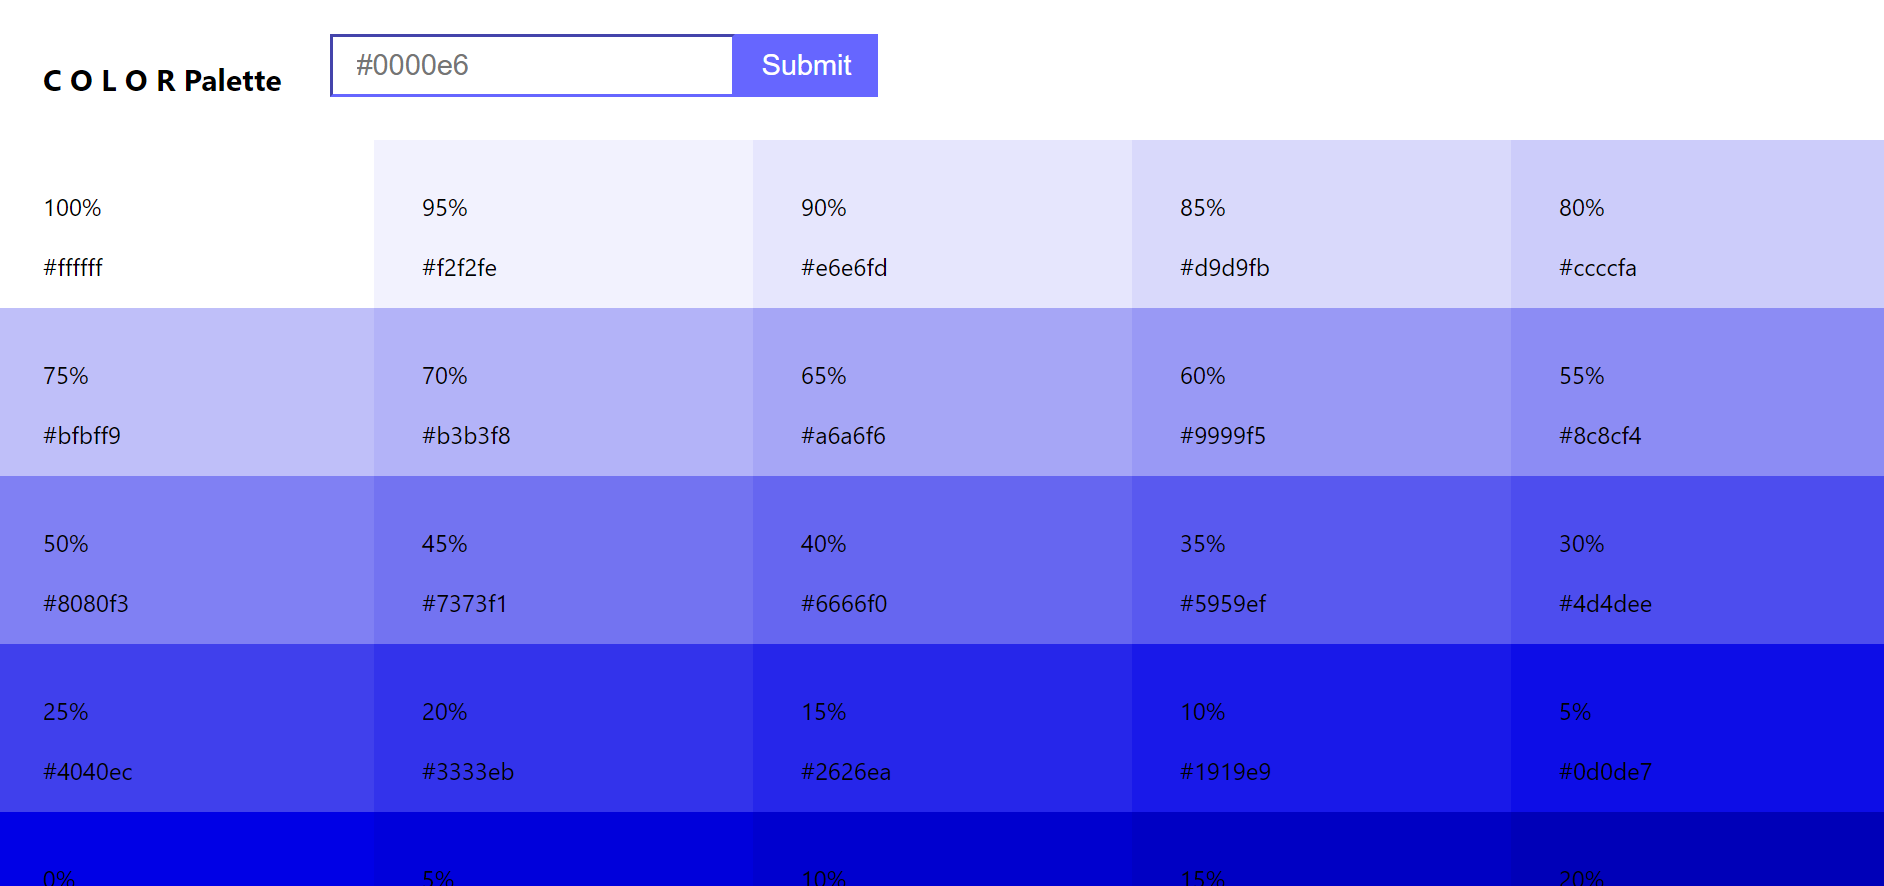Click the Submit button
Image resolution: width=1884 pixels, height=886 pixels.
(x=805, y=65)
